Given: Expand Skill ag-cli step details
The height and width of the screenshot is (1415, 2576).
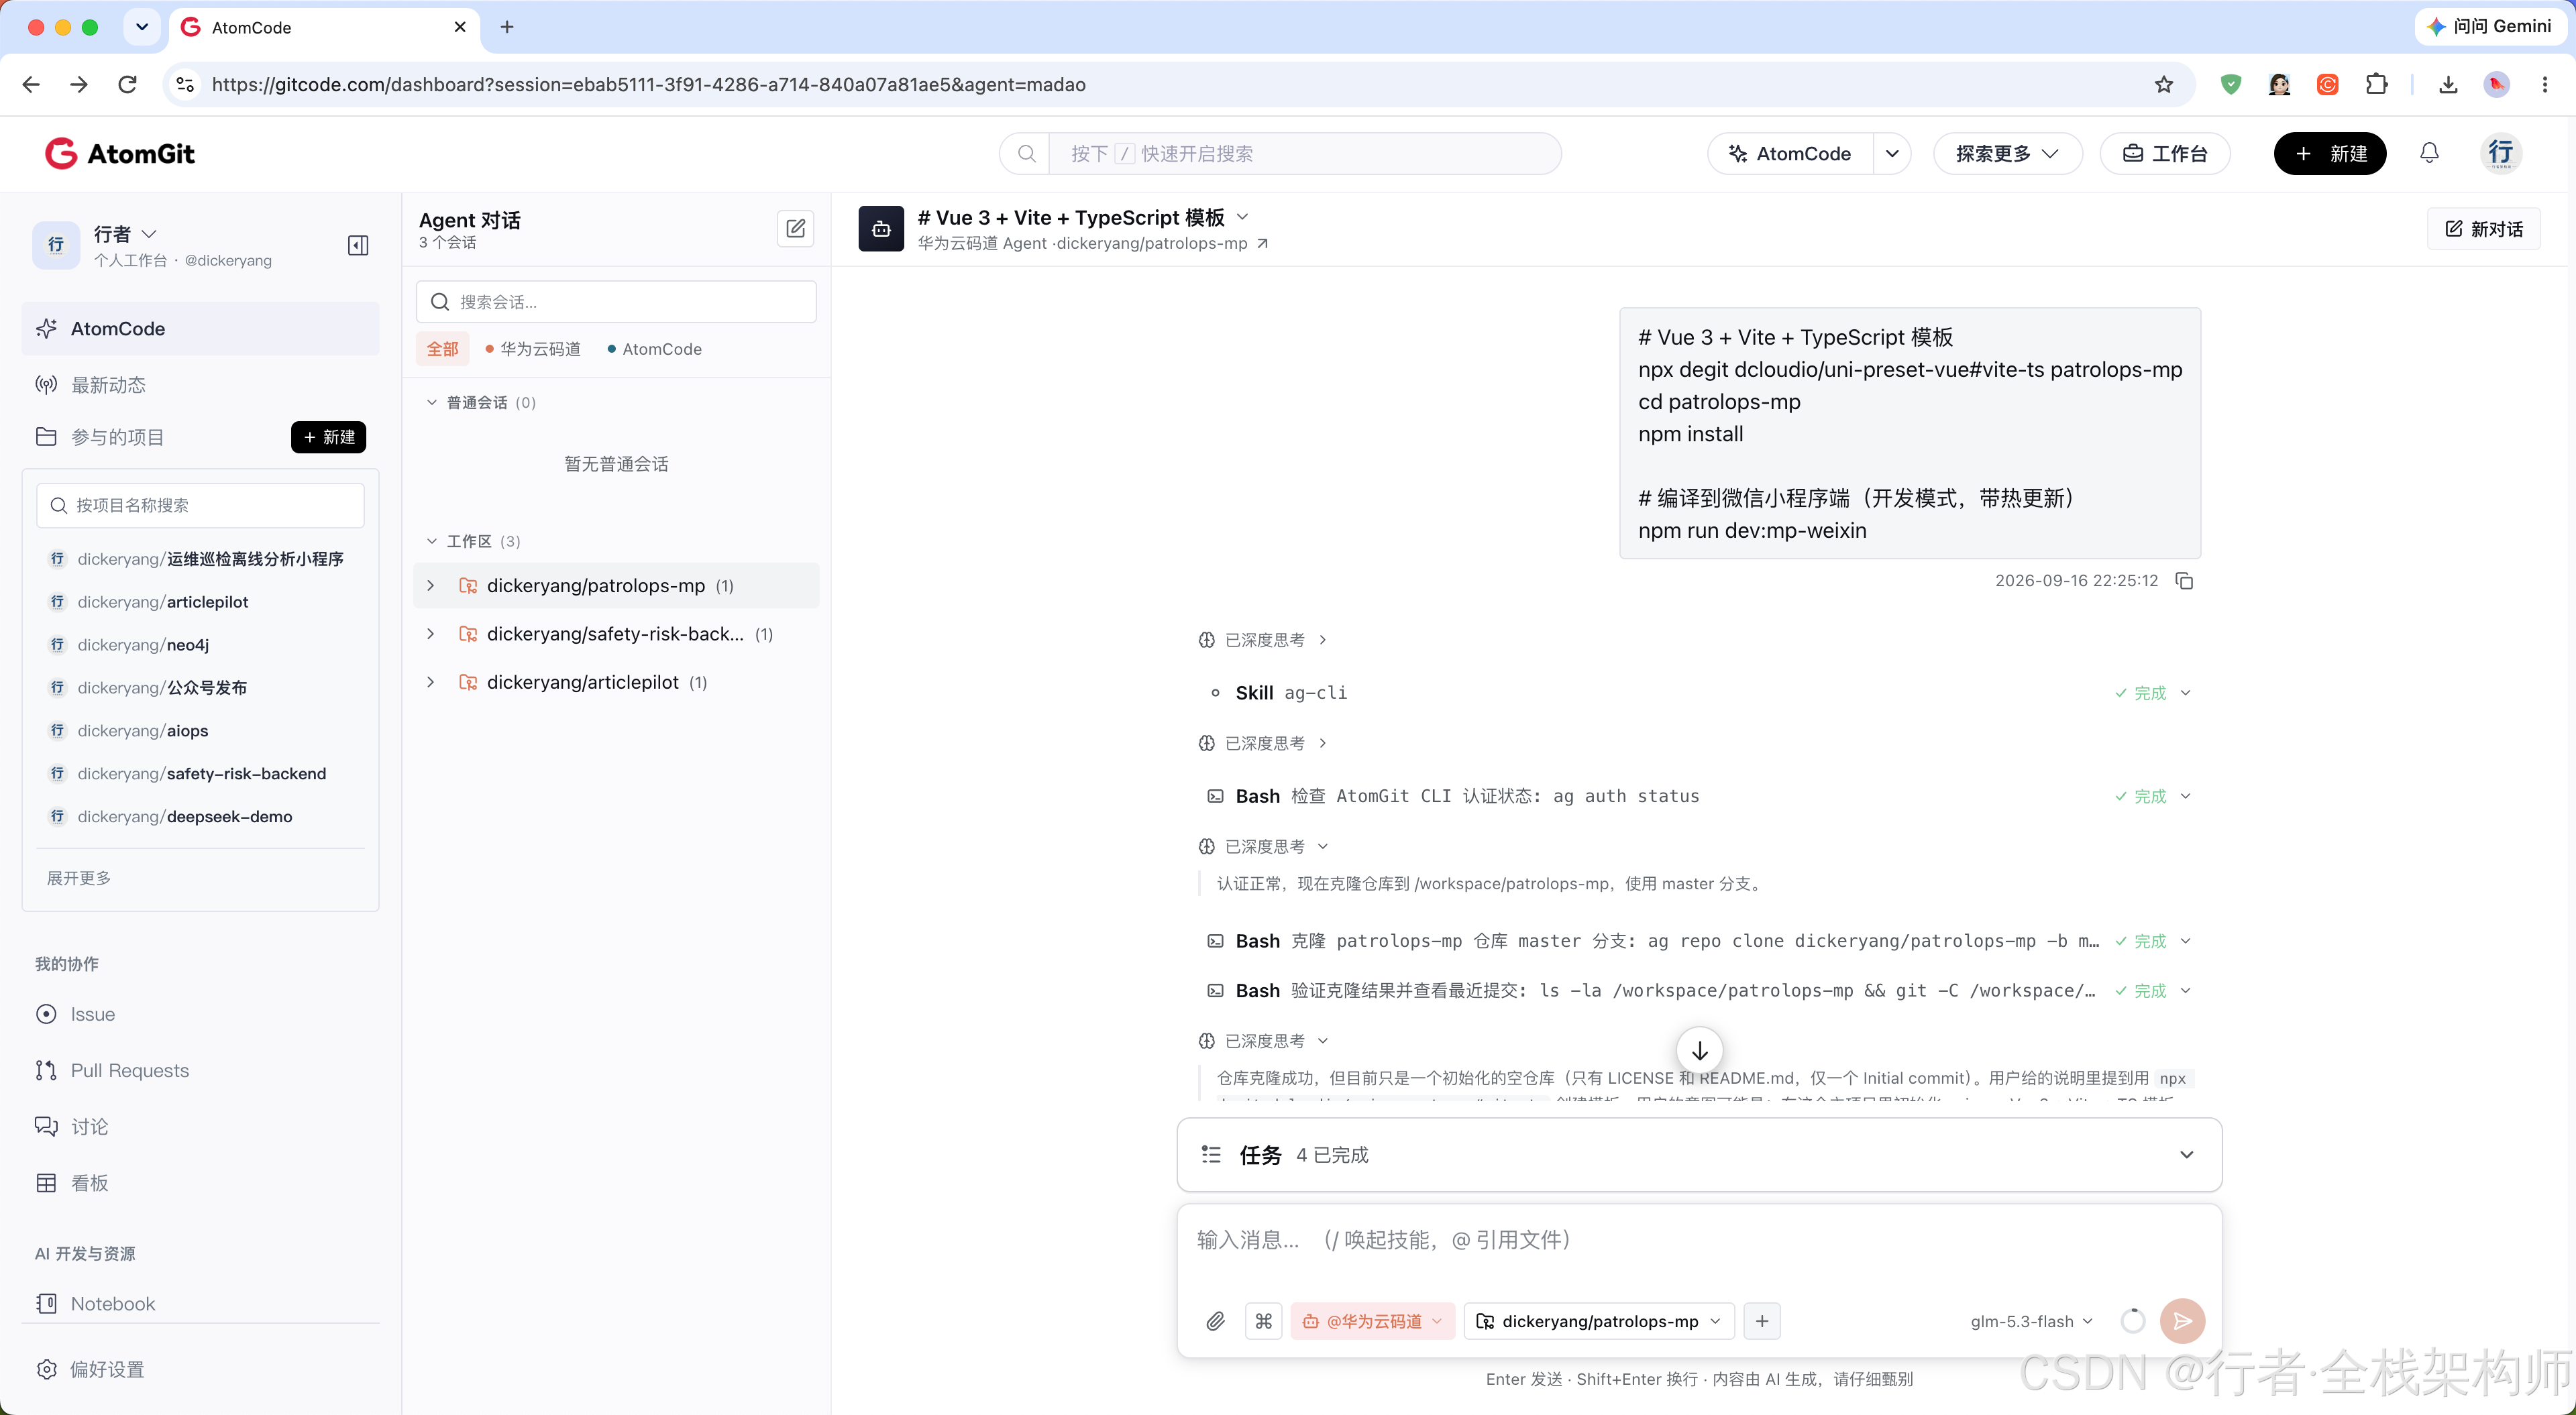Looking at the screenshot, I should [x=2185, y=693].
